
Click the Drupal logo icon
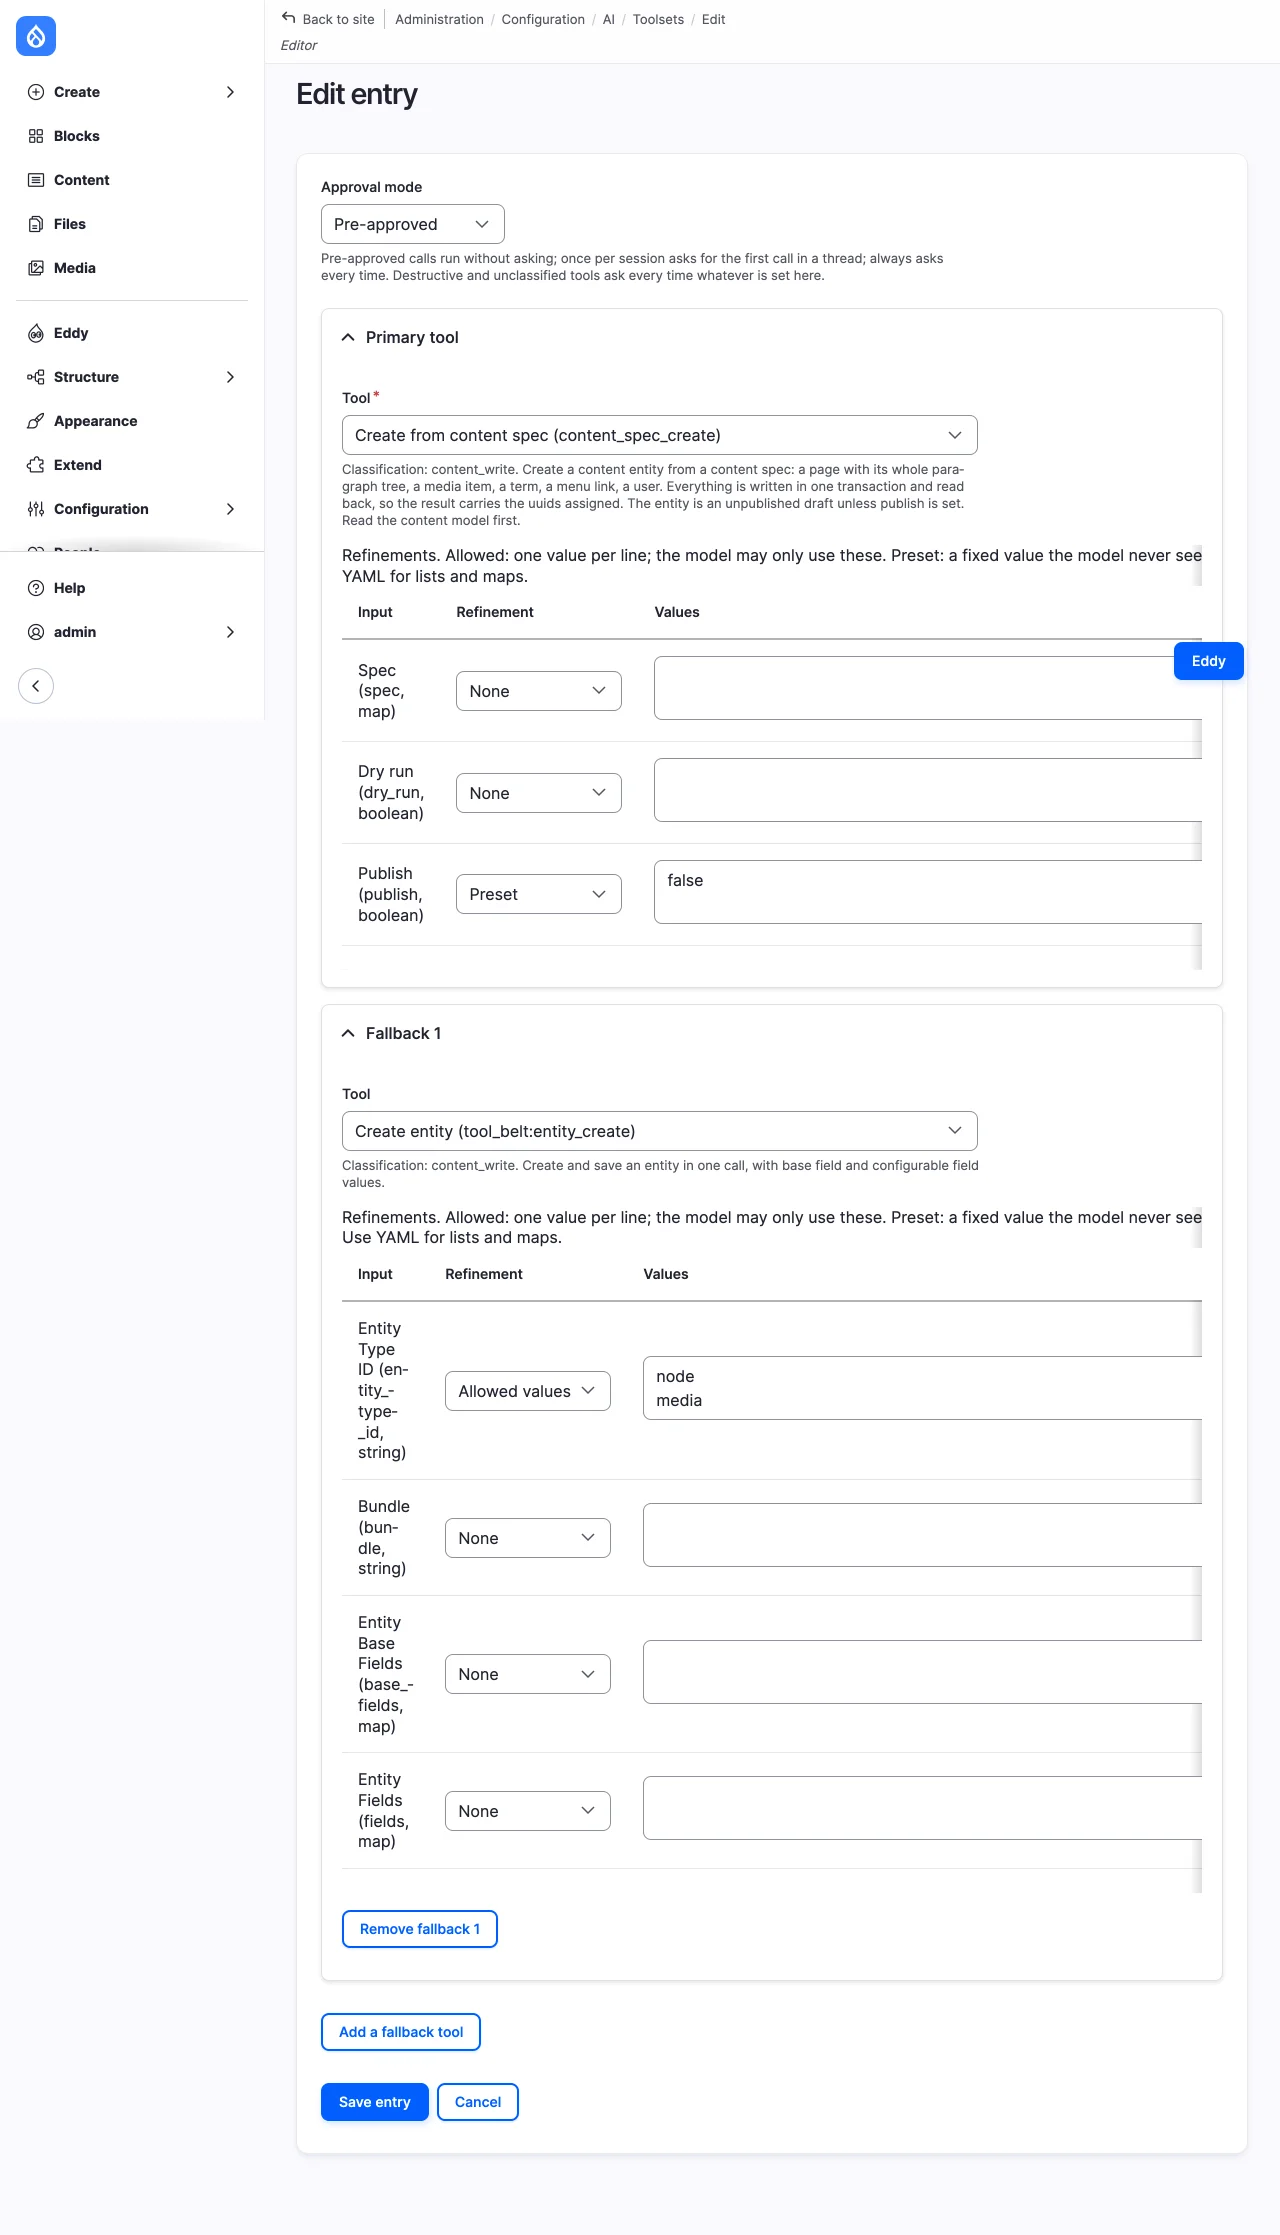(36, 36)
